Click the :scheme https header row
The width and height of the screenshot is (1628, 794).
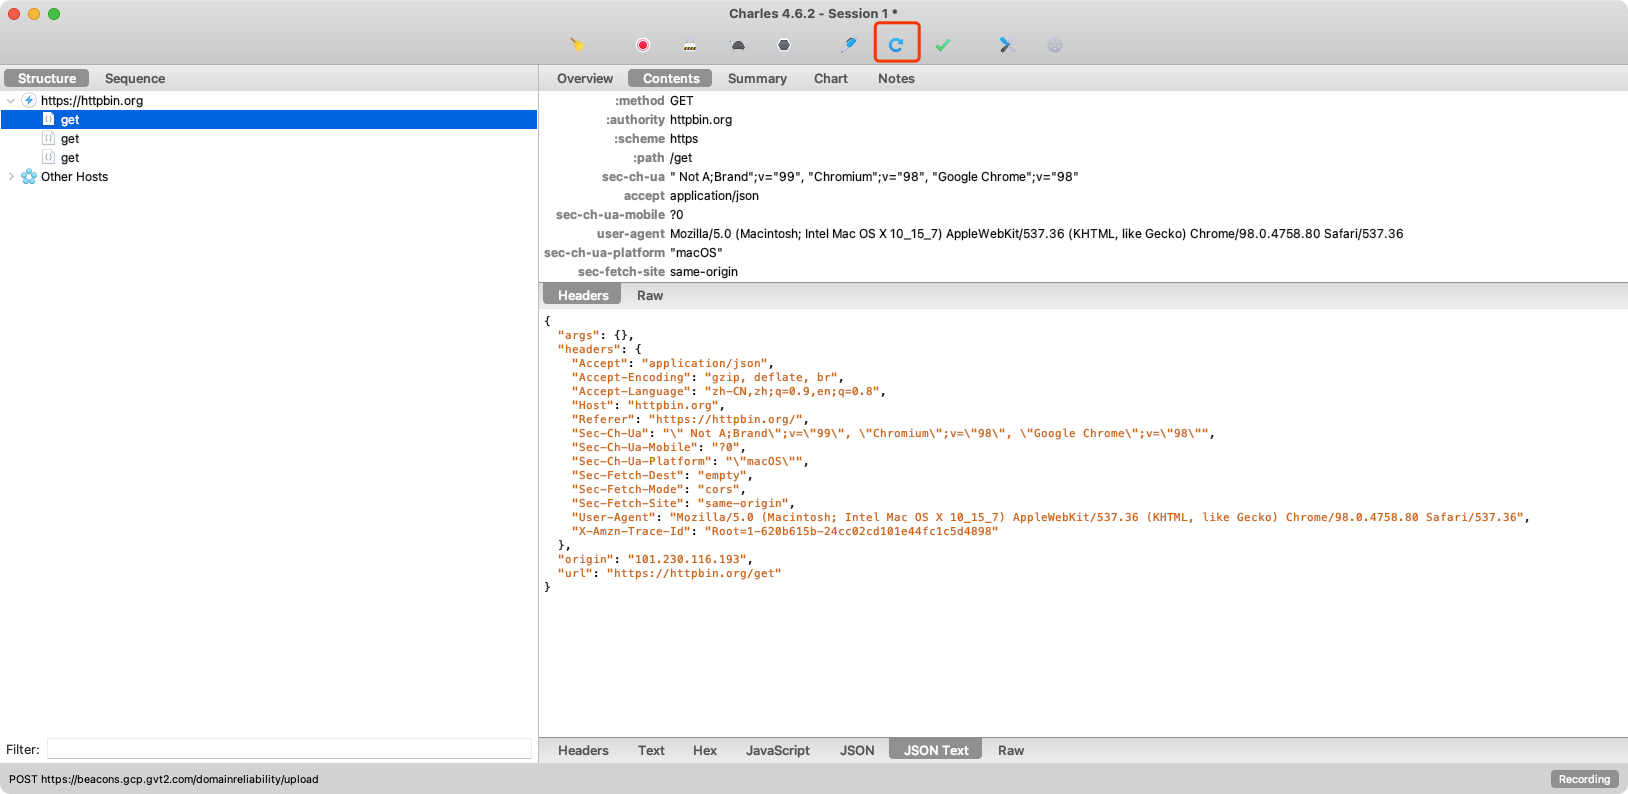click(1083, 138)
